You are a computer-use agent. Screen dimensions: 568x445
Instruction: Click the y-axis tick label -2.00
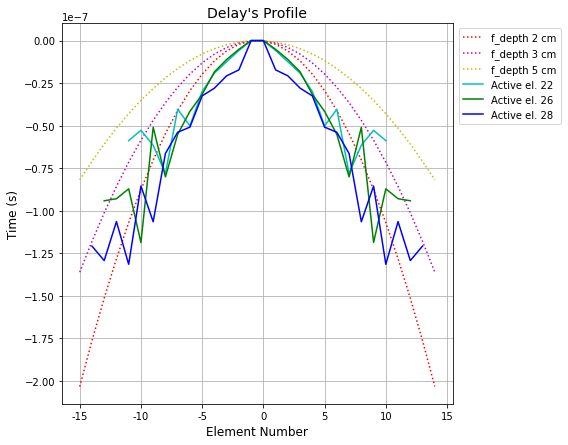(39, 382)
